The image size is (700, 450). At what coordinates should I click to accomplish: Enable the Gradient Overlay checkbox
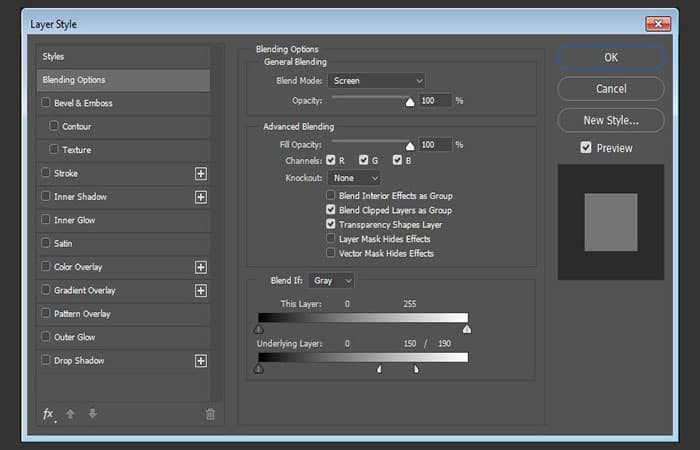click(46, 289)
